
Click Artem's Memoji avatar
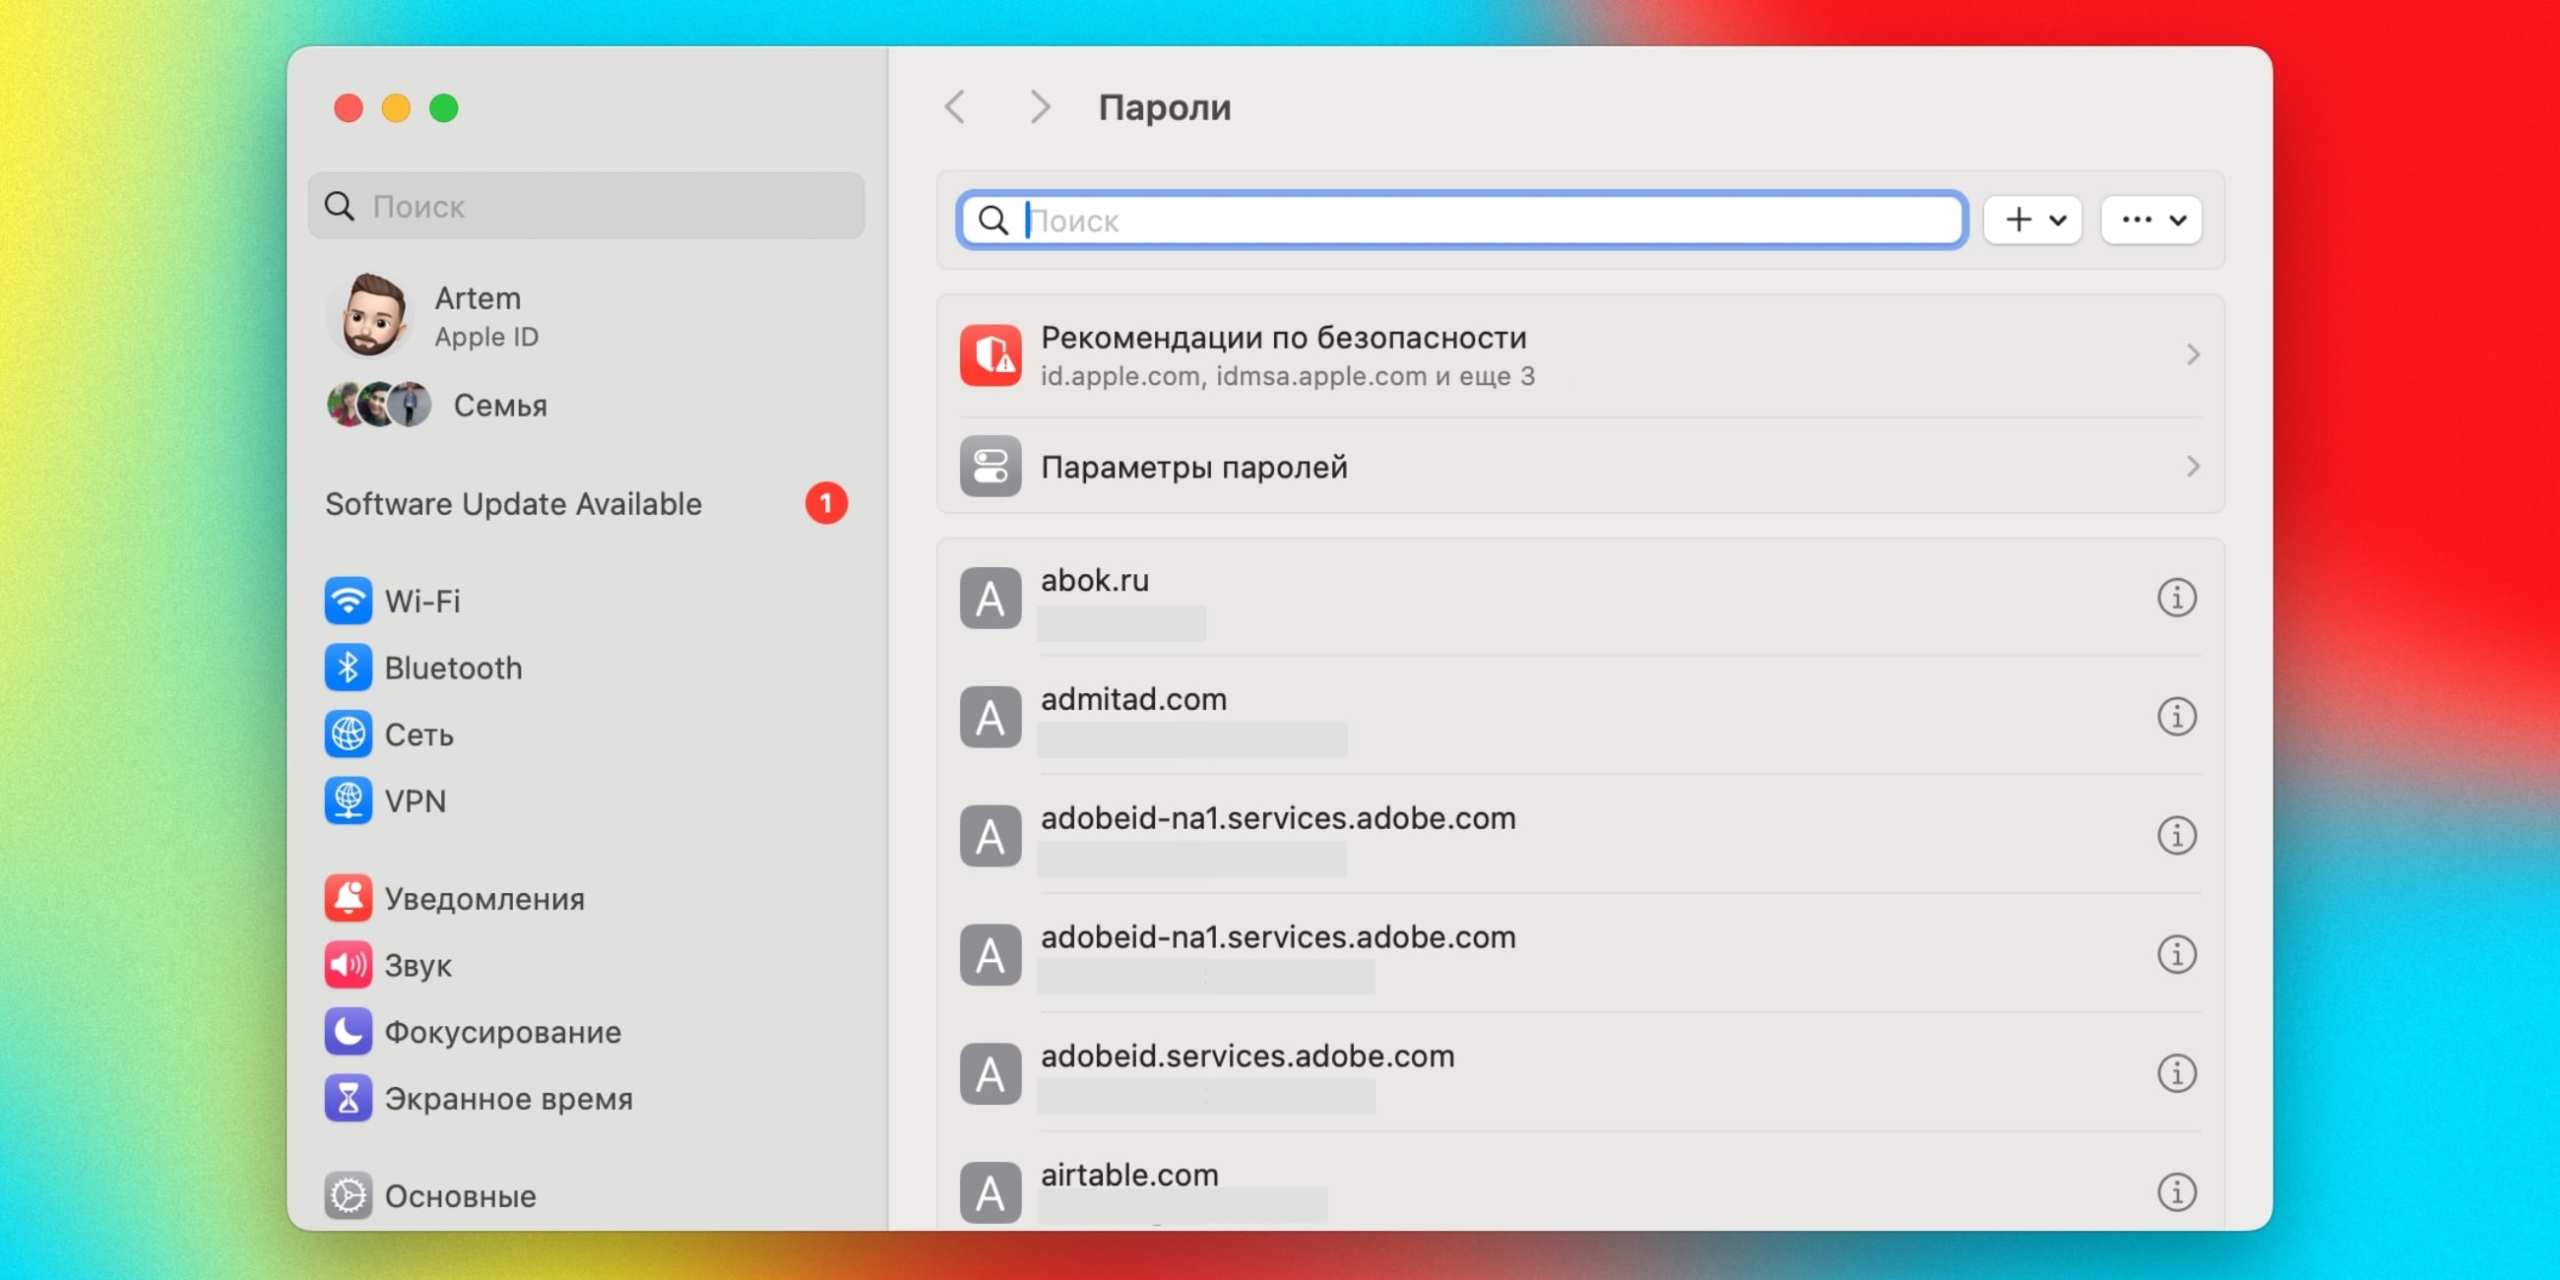point(371,316)
